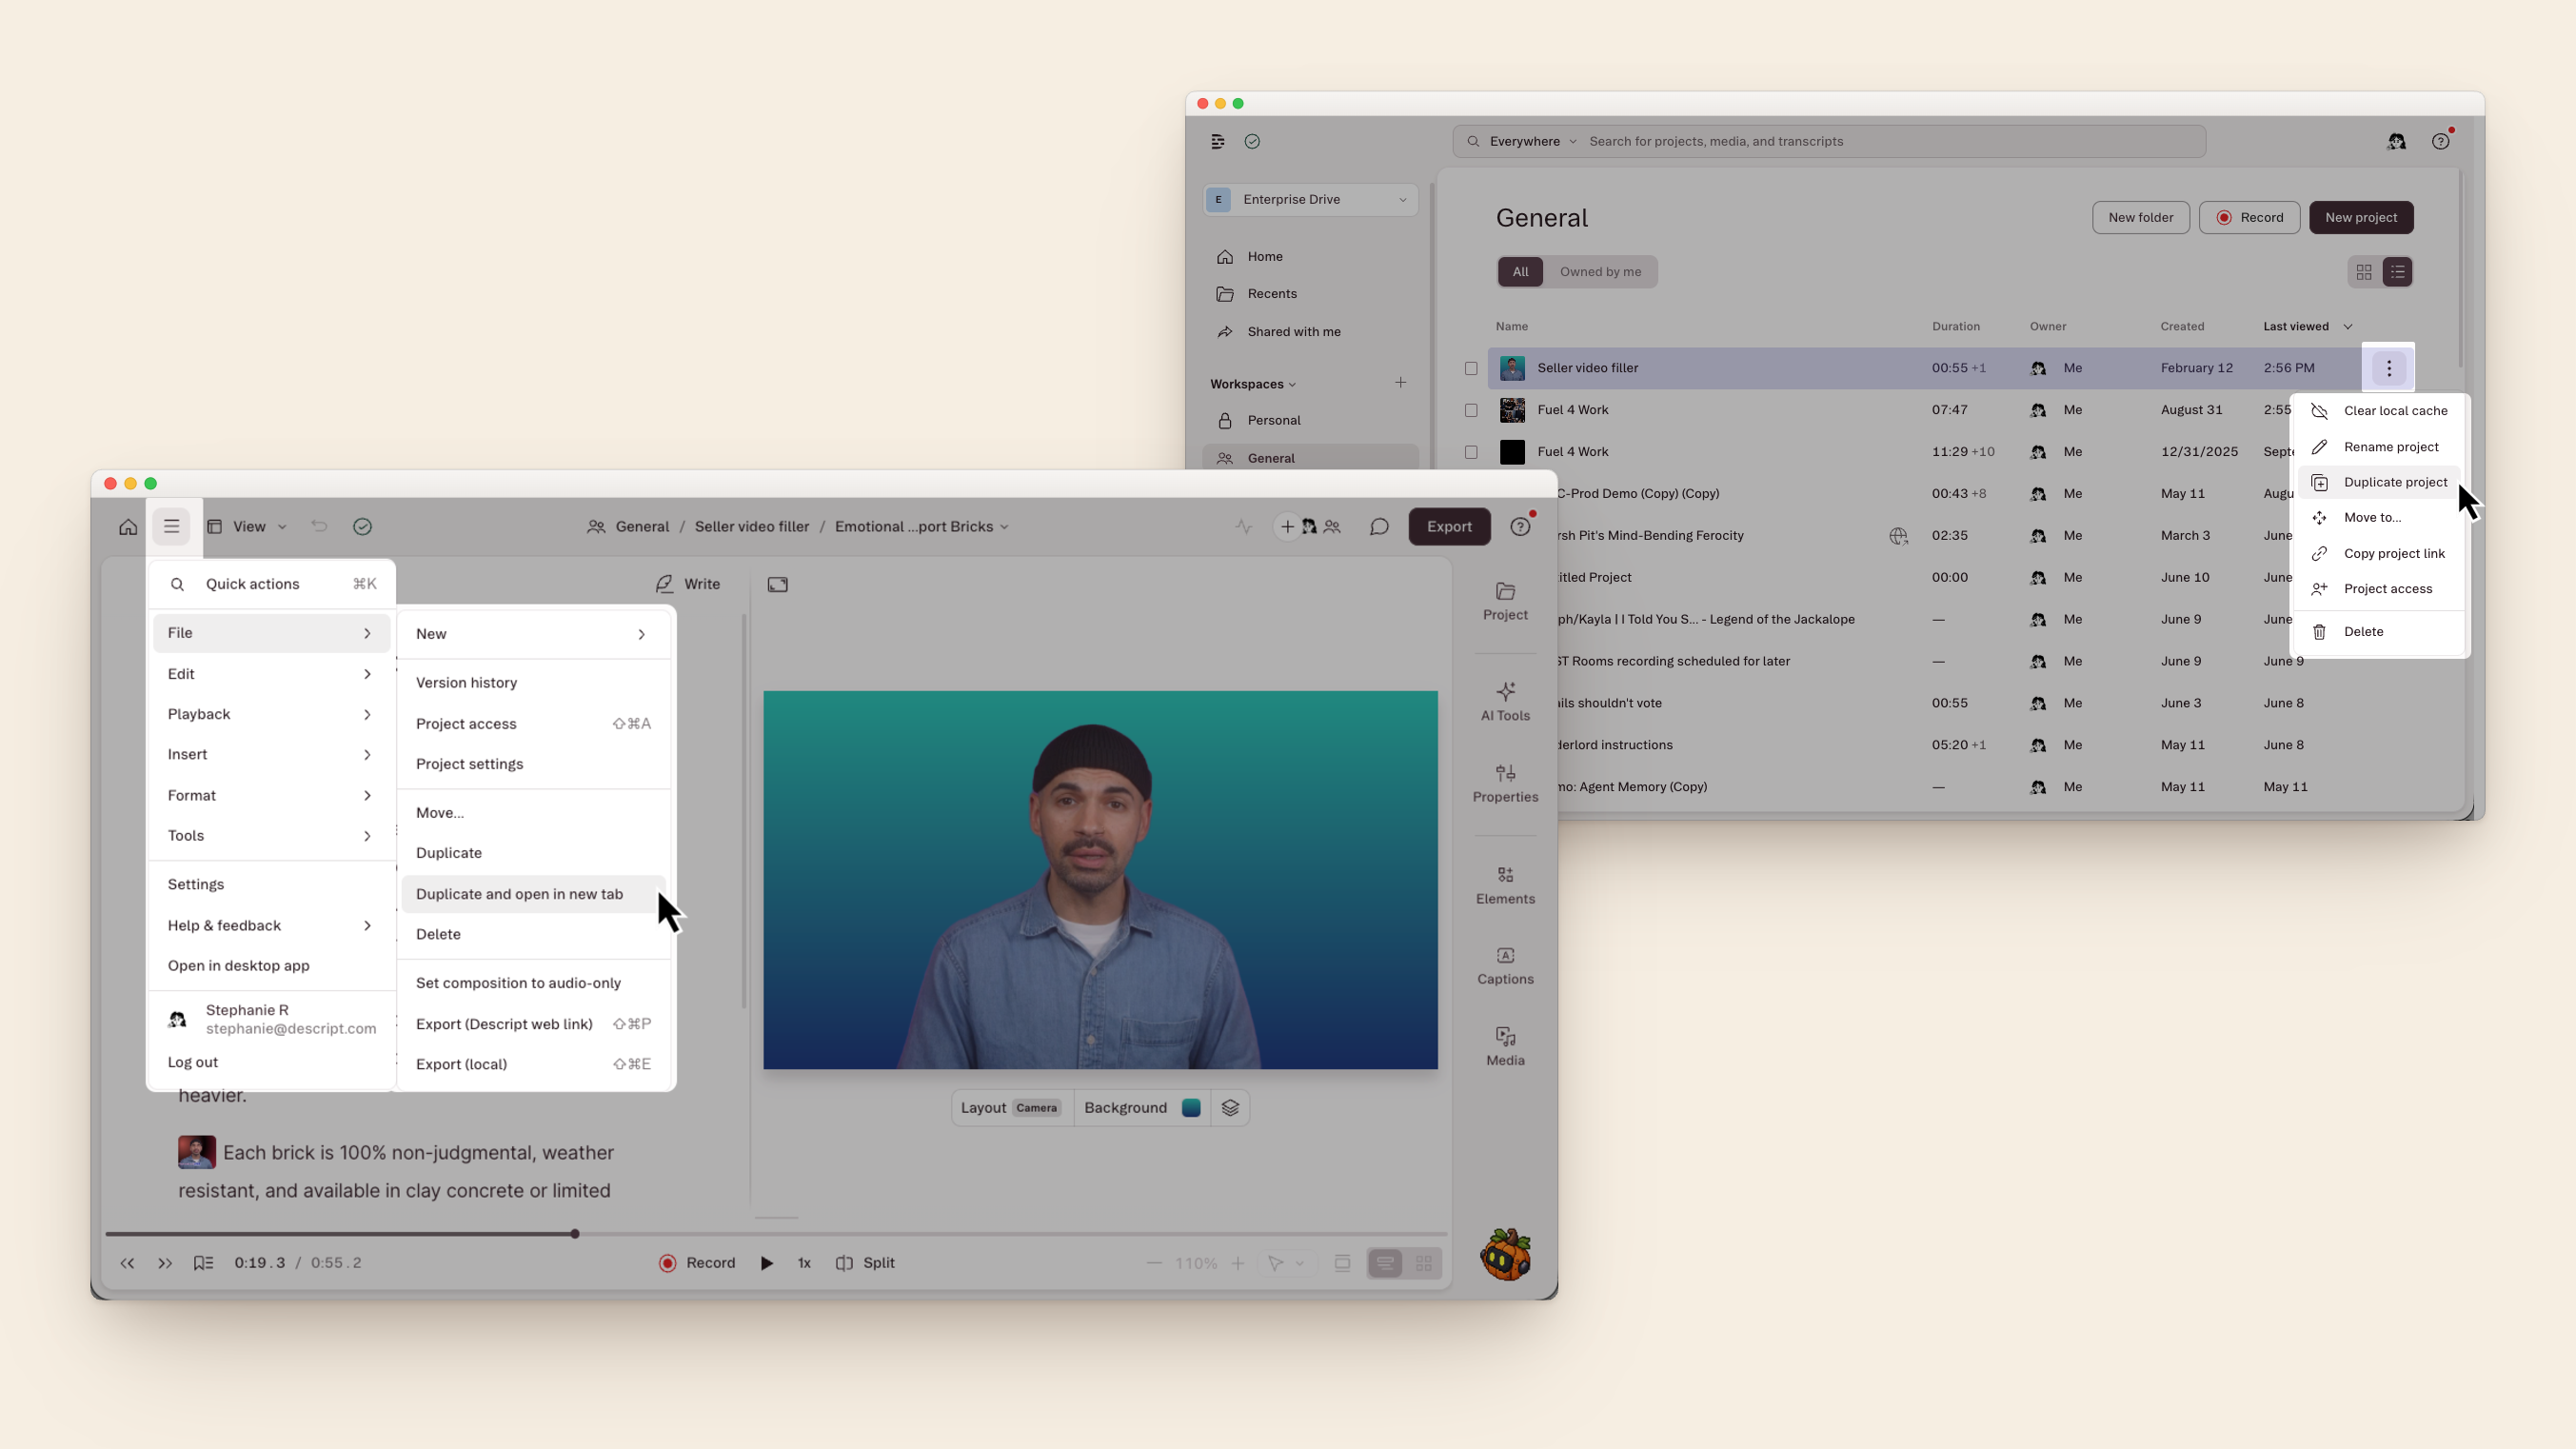Tick the checkbox for Seller video filler
Viewport: 2576px width, 1449px height.
(1471, 368)
